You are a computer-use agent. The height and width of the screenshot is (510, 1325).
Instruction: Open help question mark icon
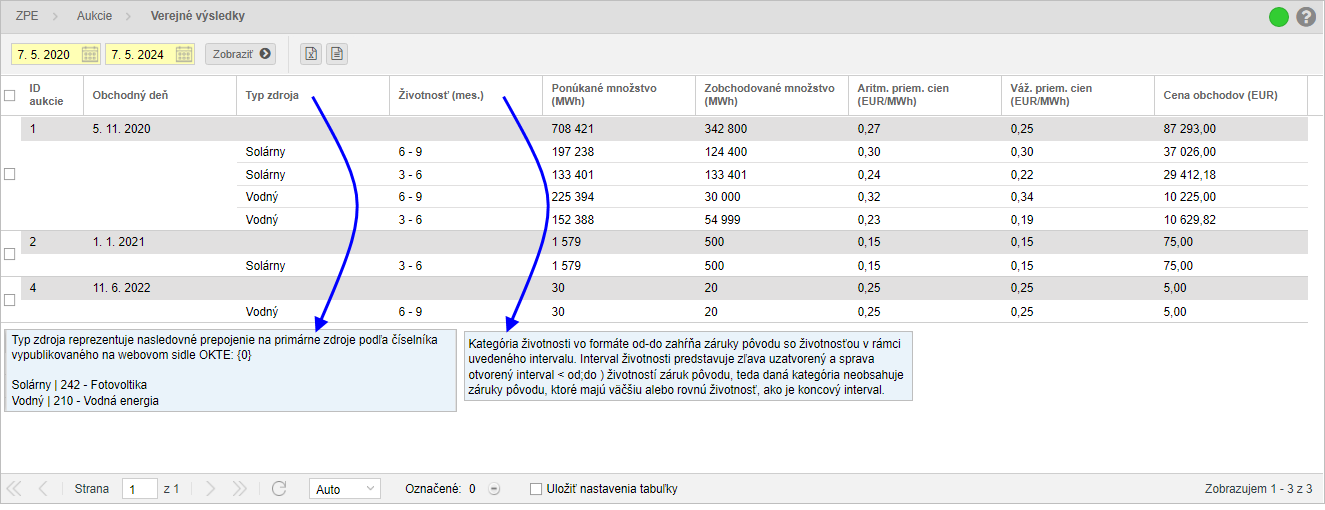point(1305,17)
